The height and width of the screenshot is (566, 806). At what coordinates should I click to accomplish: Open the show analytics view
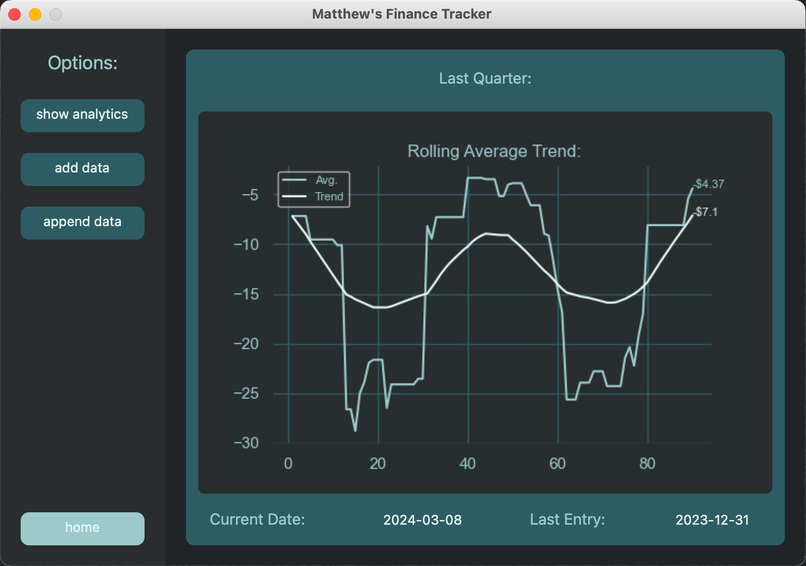coord(82,115)
